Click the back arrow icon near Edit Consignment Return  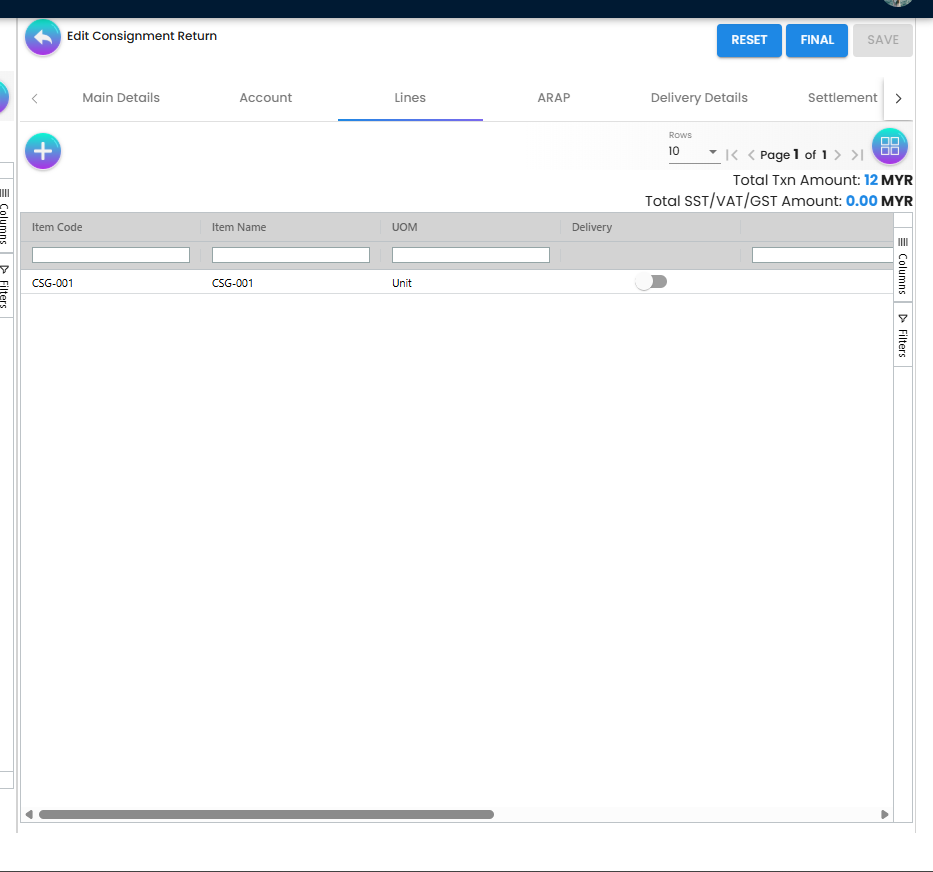tap(42, 37)
